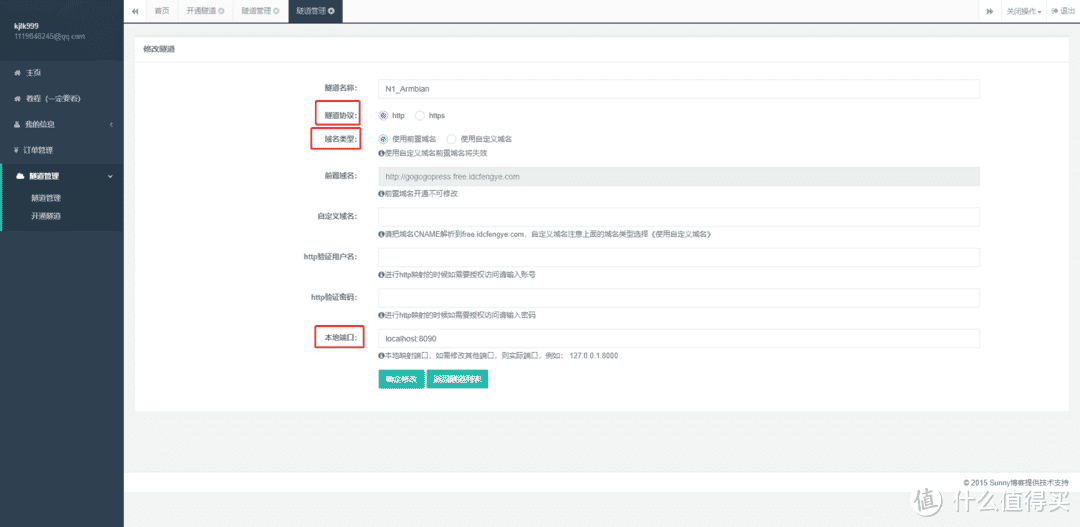Select the http protocol radio button
Viewport: 1080px width, 527px height.
pos(383,116)
